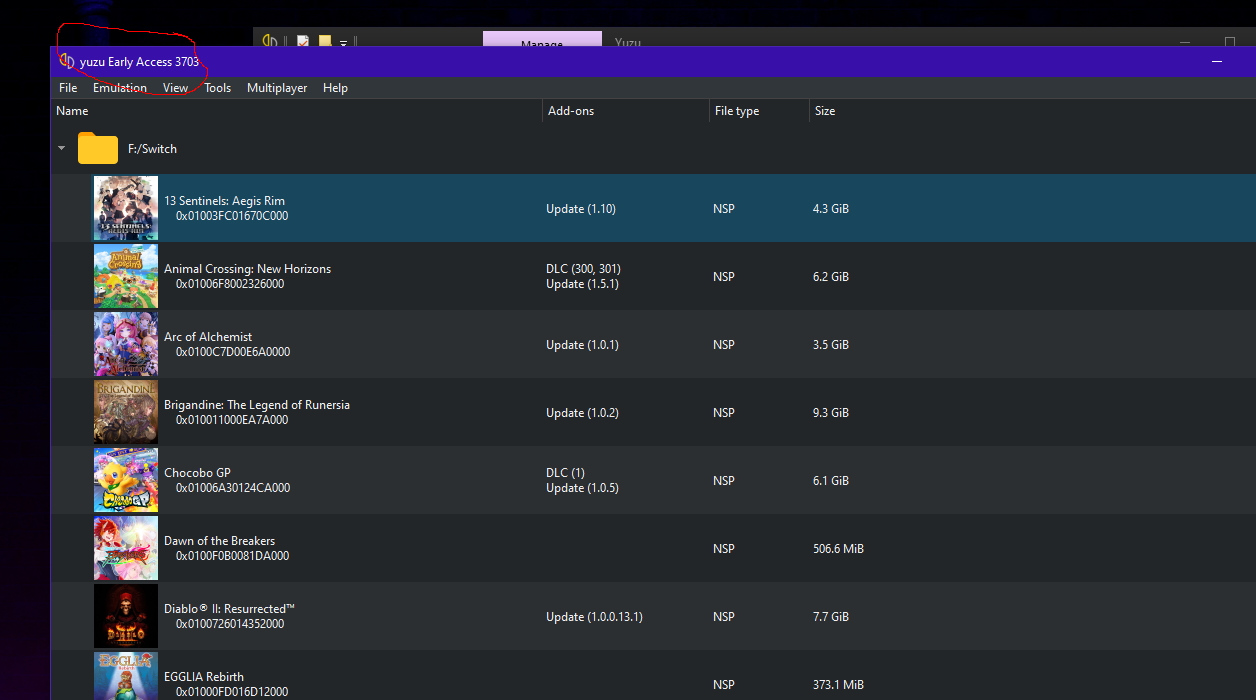The height and width of the screenshot is (700, 1256).
Task: Select the F:/Switch folder icon
Action: click(98, 148)
